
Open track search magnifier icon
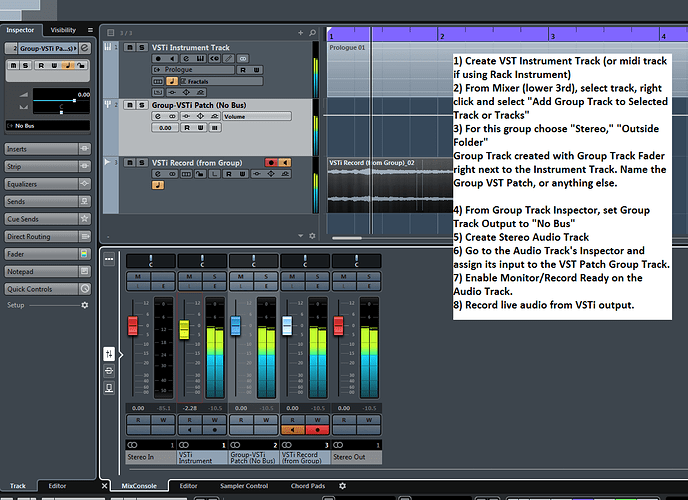point(312,32)
